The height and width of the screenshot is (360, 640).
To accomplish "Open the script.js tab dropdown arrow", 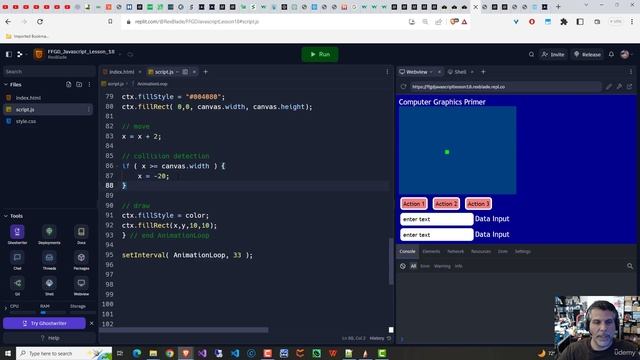I will (x=178, y=72).
